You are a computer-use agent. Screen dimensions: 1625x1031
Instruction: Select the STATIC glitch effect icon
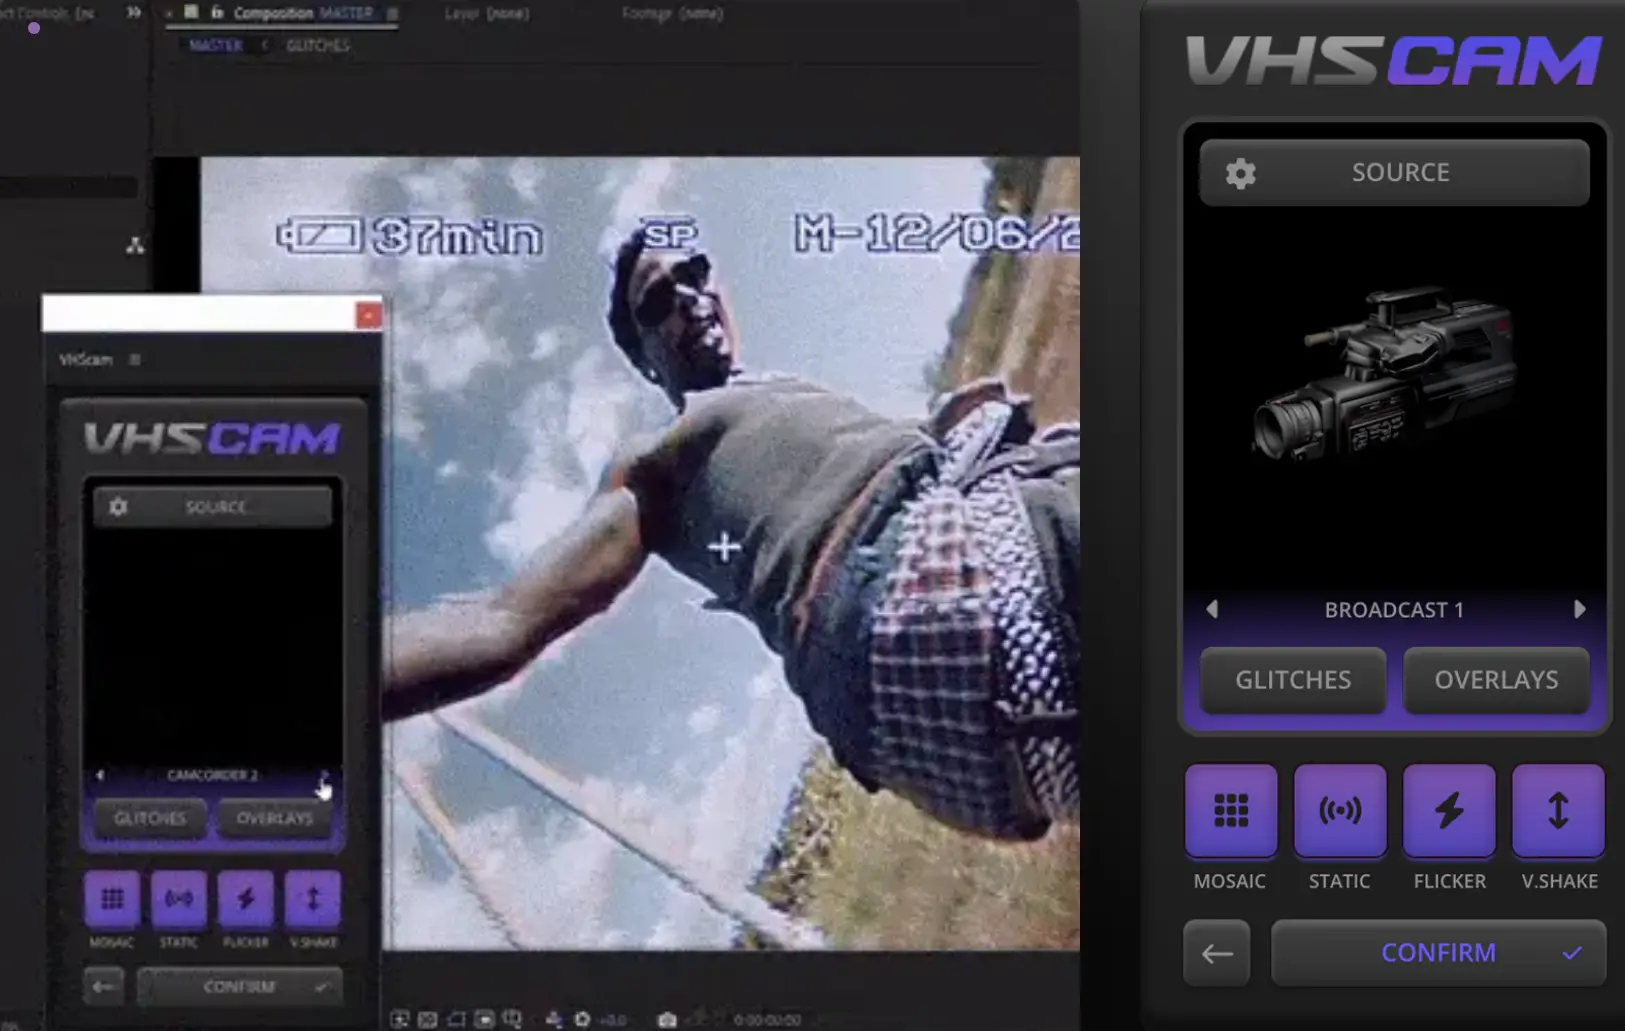(x=1339, y=810)
